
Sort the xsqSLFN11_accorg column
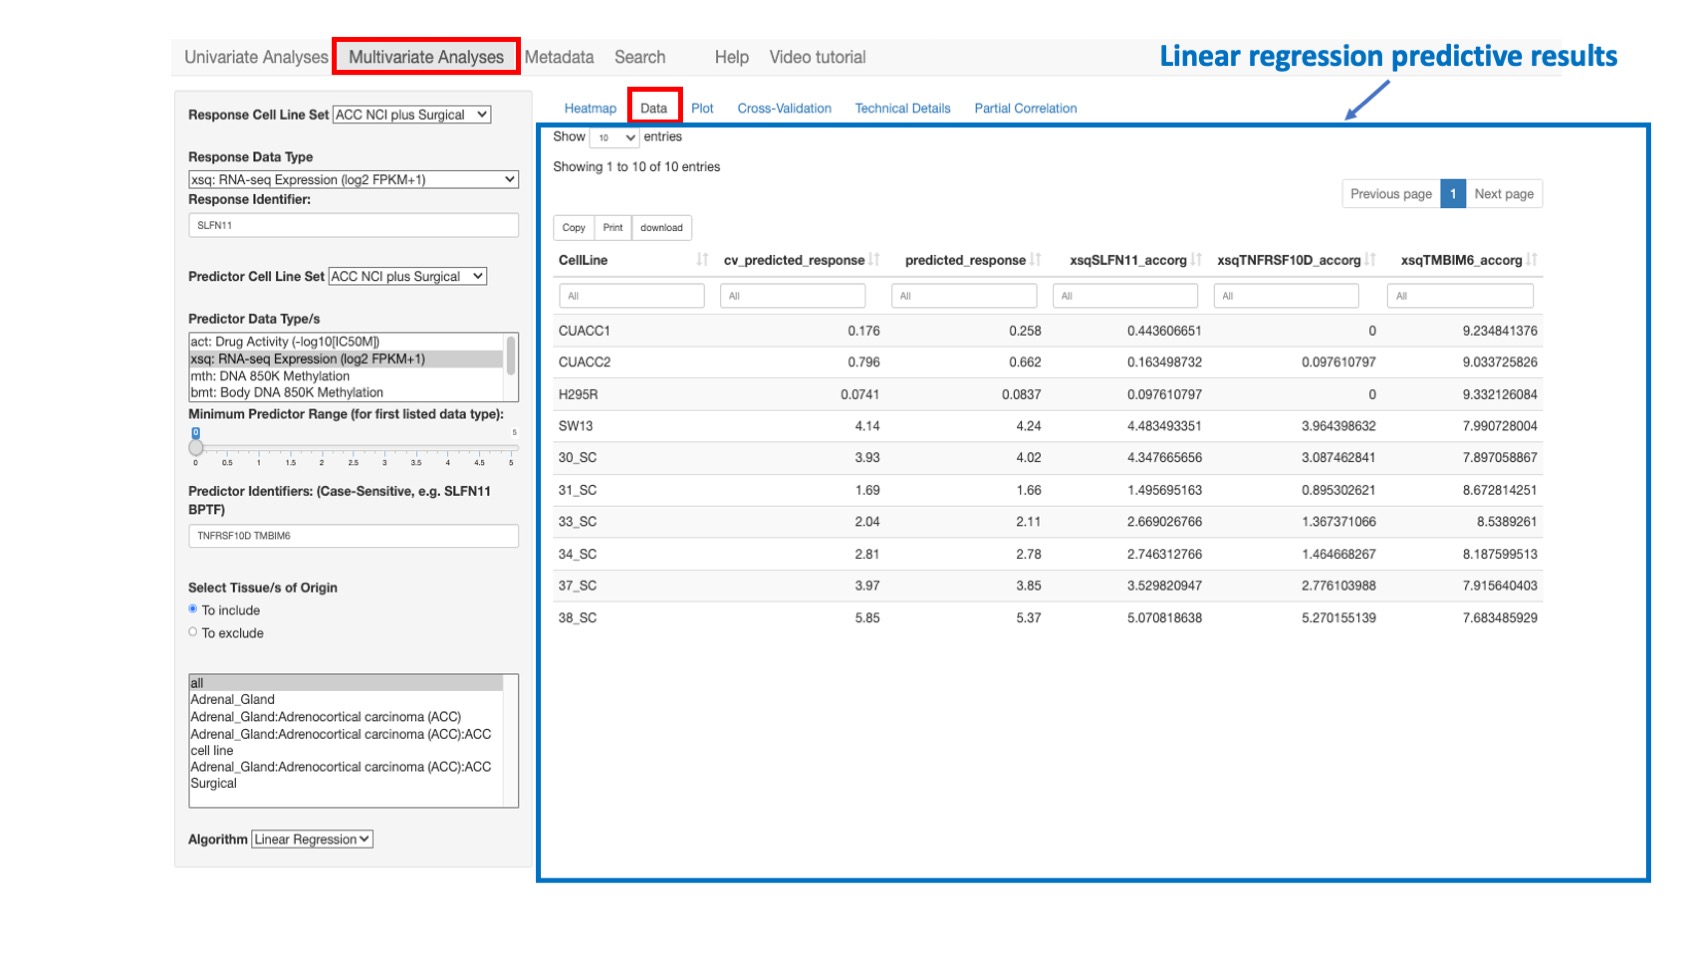click(1198, 259)
